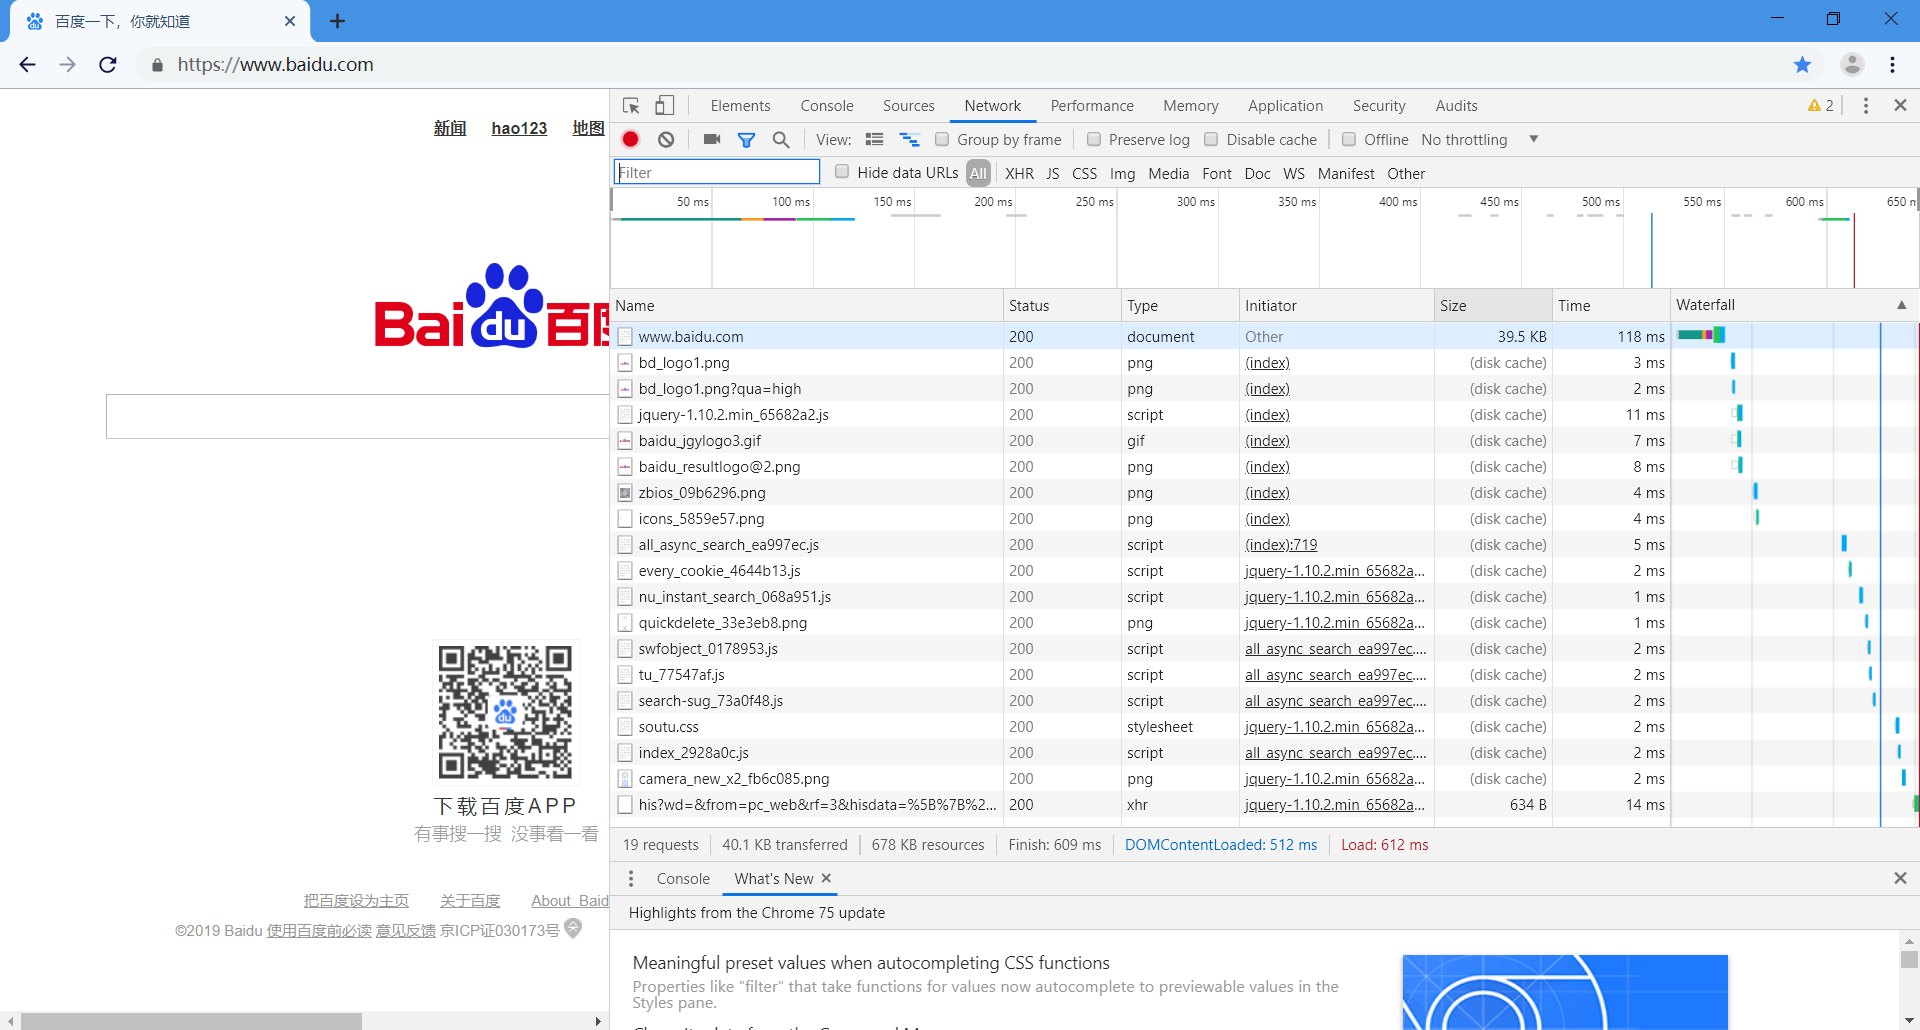This screenshot has width=1920, height=1030.
Task: Filter requests by JS
Action: coord(1053,173)
